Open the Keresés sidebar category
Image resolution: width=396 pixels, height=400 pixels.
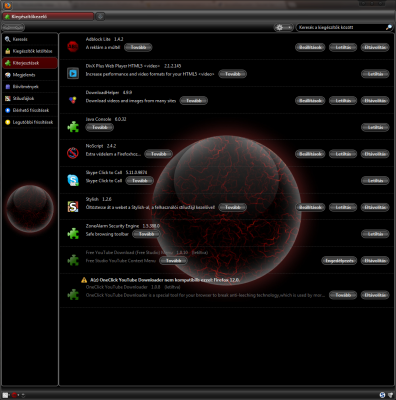coord(30,39)
